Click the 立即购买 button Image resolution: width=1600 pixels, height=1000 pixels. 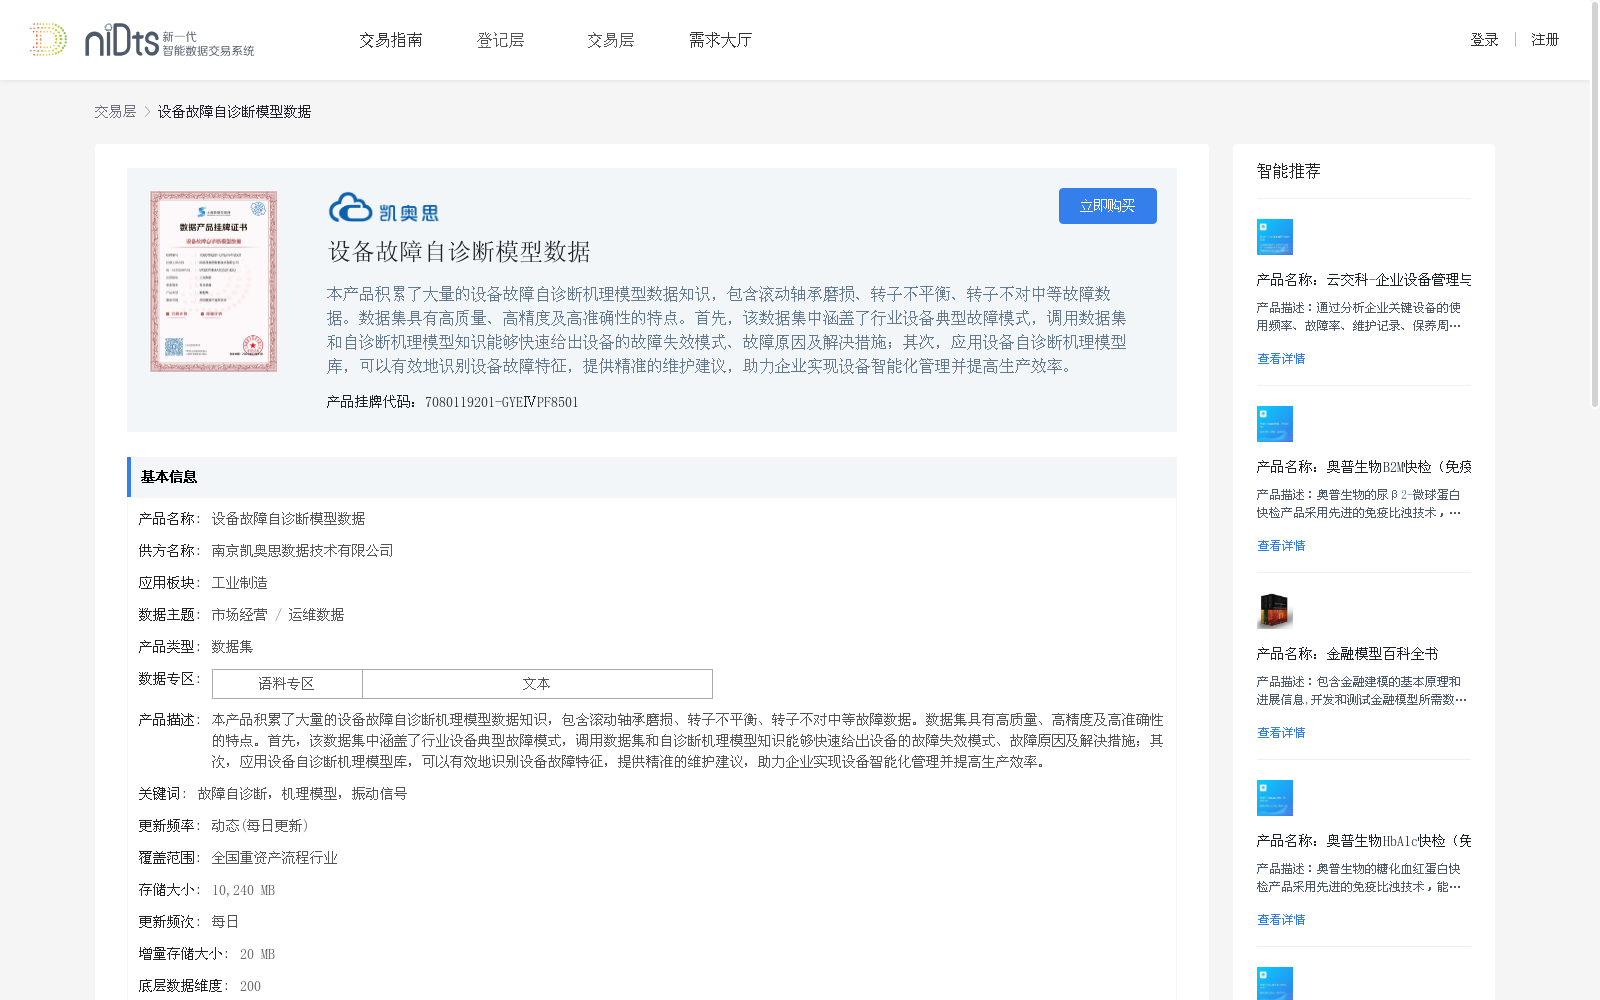pos(1108,206)
